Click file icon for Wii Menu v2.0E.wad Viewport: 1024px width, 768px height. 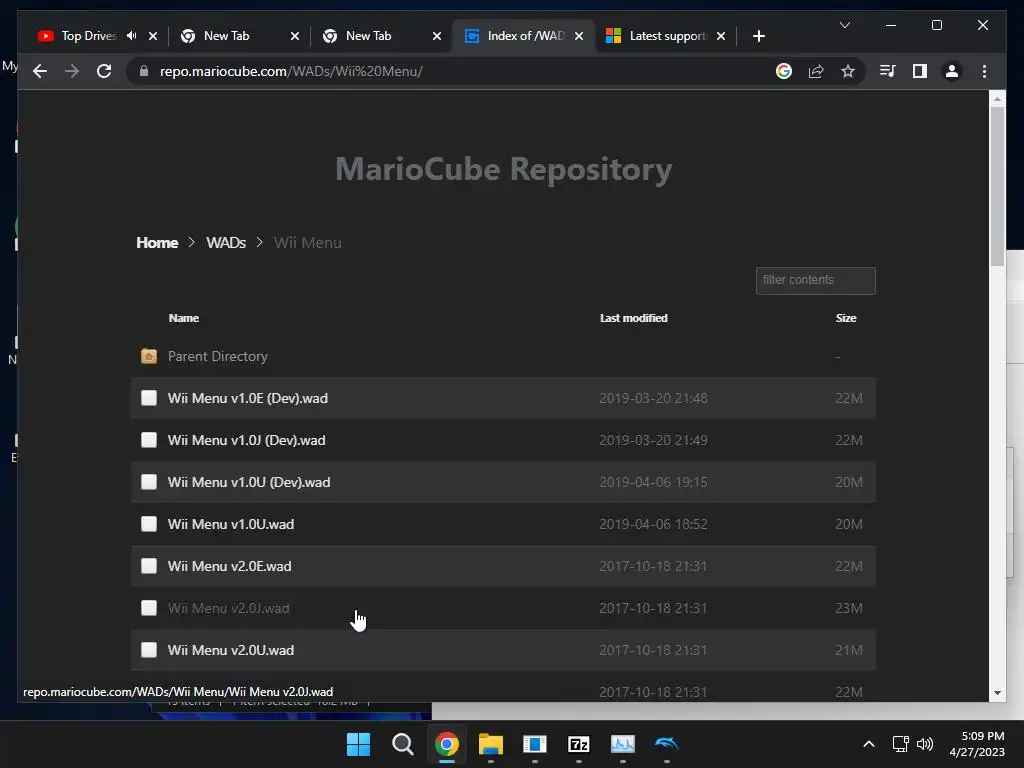coord(149,566)
